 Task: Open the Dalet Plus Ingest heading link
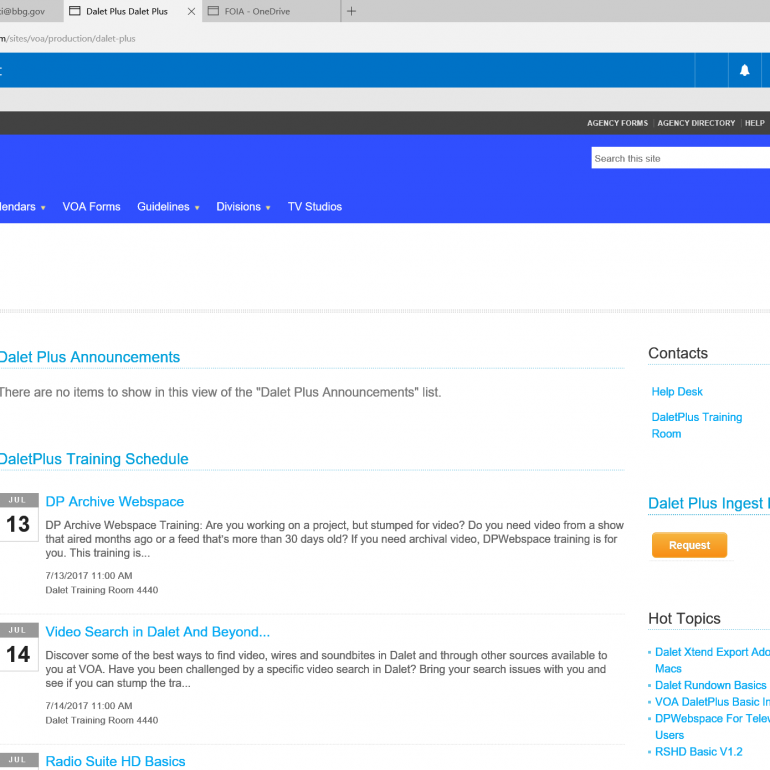coord(709,503)
